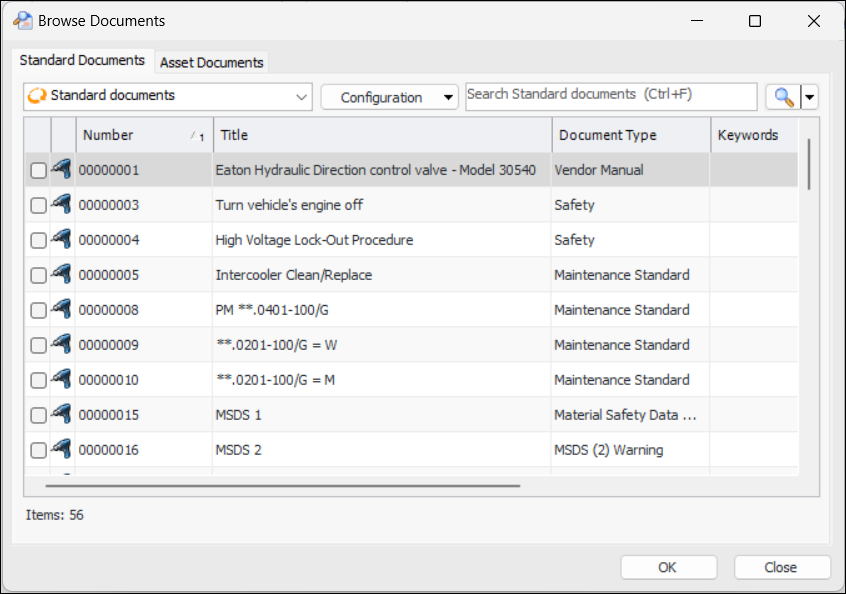Screen dimensions: 846x594
Task: Check the box for document 00000003
Action: (38, 206)
